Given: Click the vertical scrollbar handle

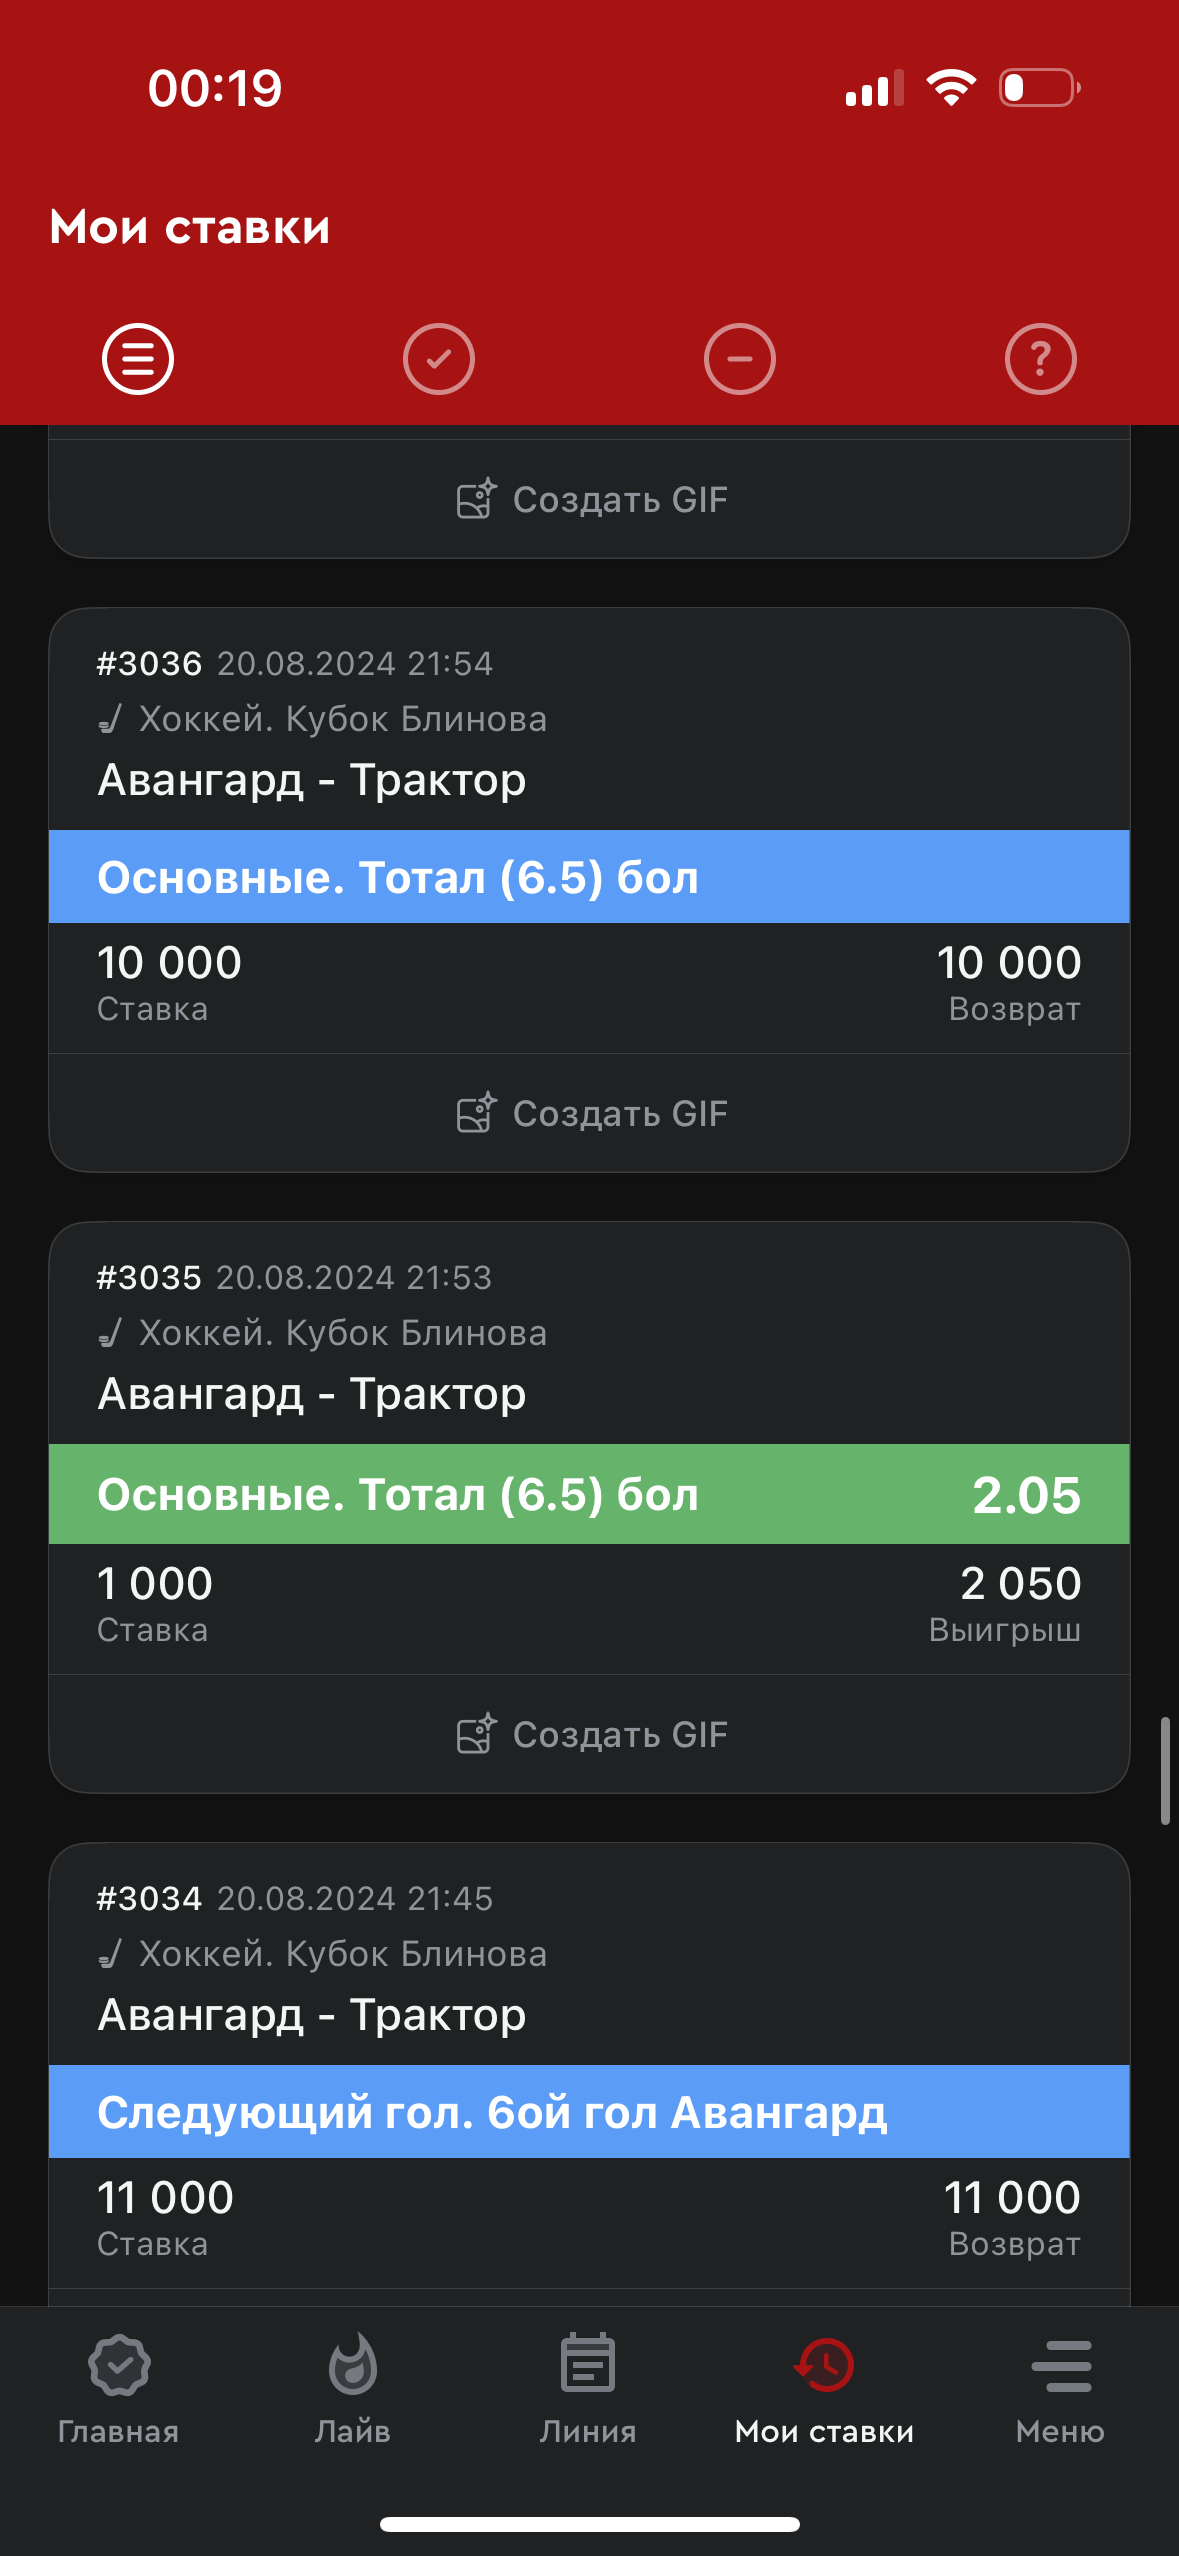Looking at the screenshot, I should click(x=1165, y=1771).
